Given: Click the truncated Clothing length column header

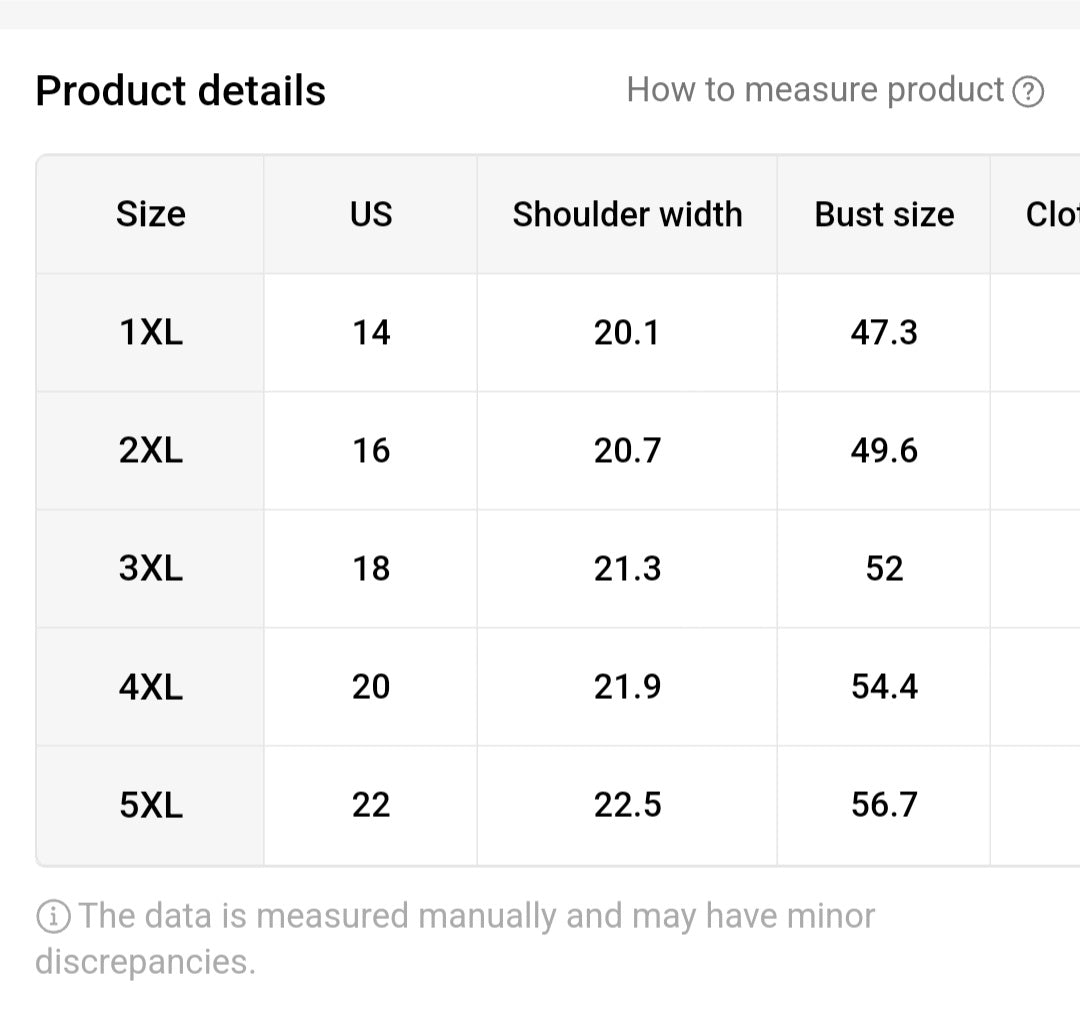Looking at the screenshot, I should 1050,214.
